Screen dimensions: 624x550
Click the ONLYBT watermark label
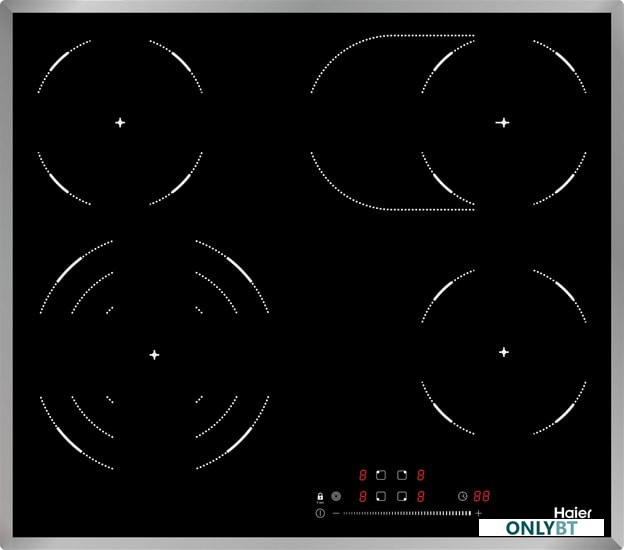tap(540, 527)
